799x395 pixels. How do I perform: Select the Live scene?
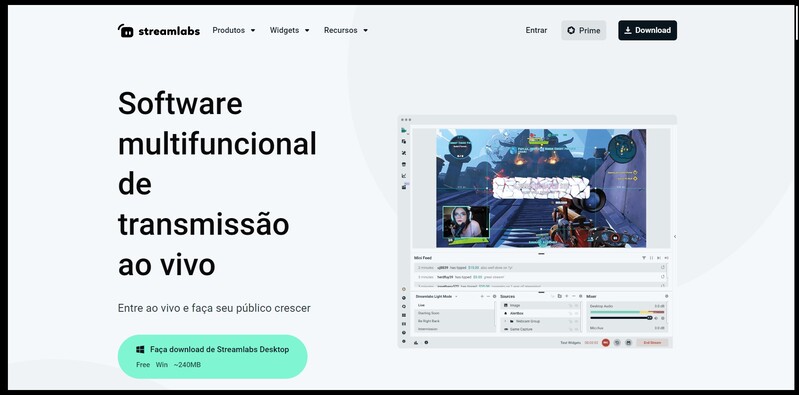455,305
